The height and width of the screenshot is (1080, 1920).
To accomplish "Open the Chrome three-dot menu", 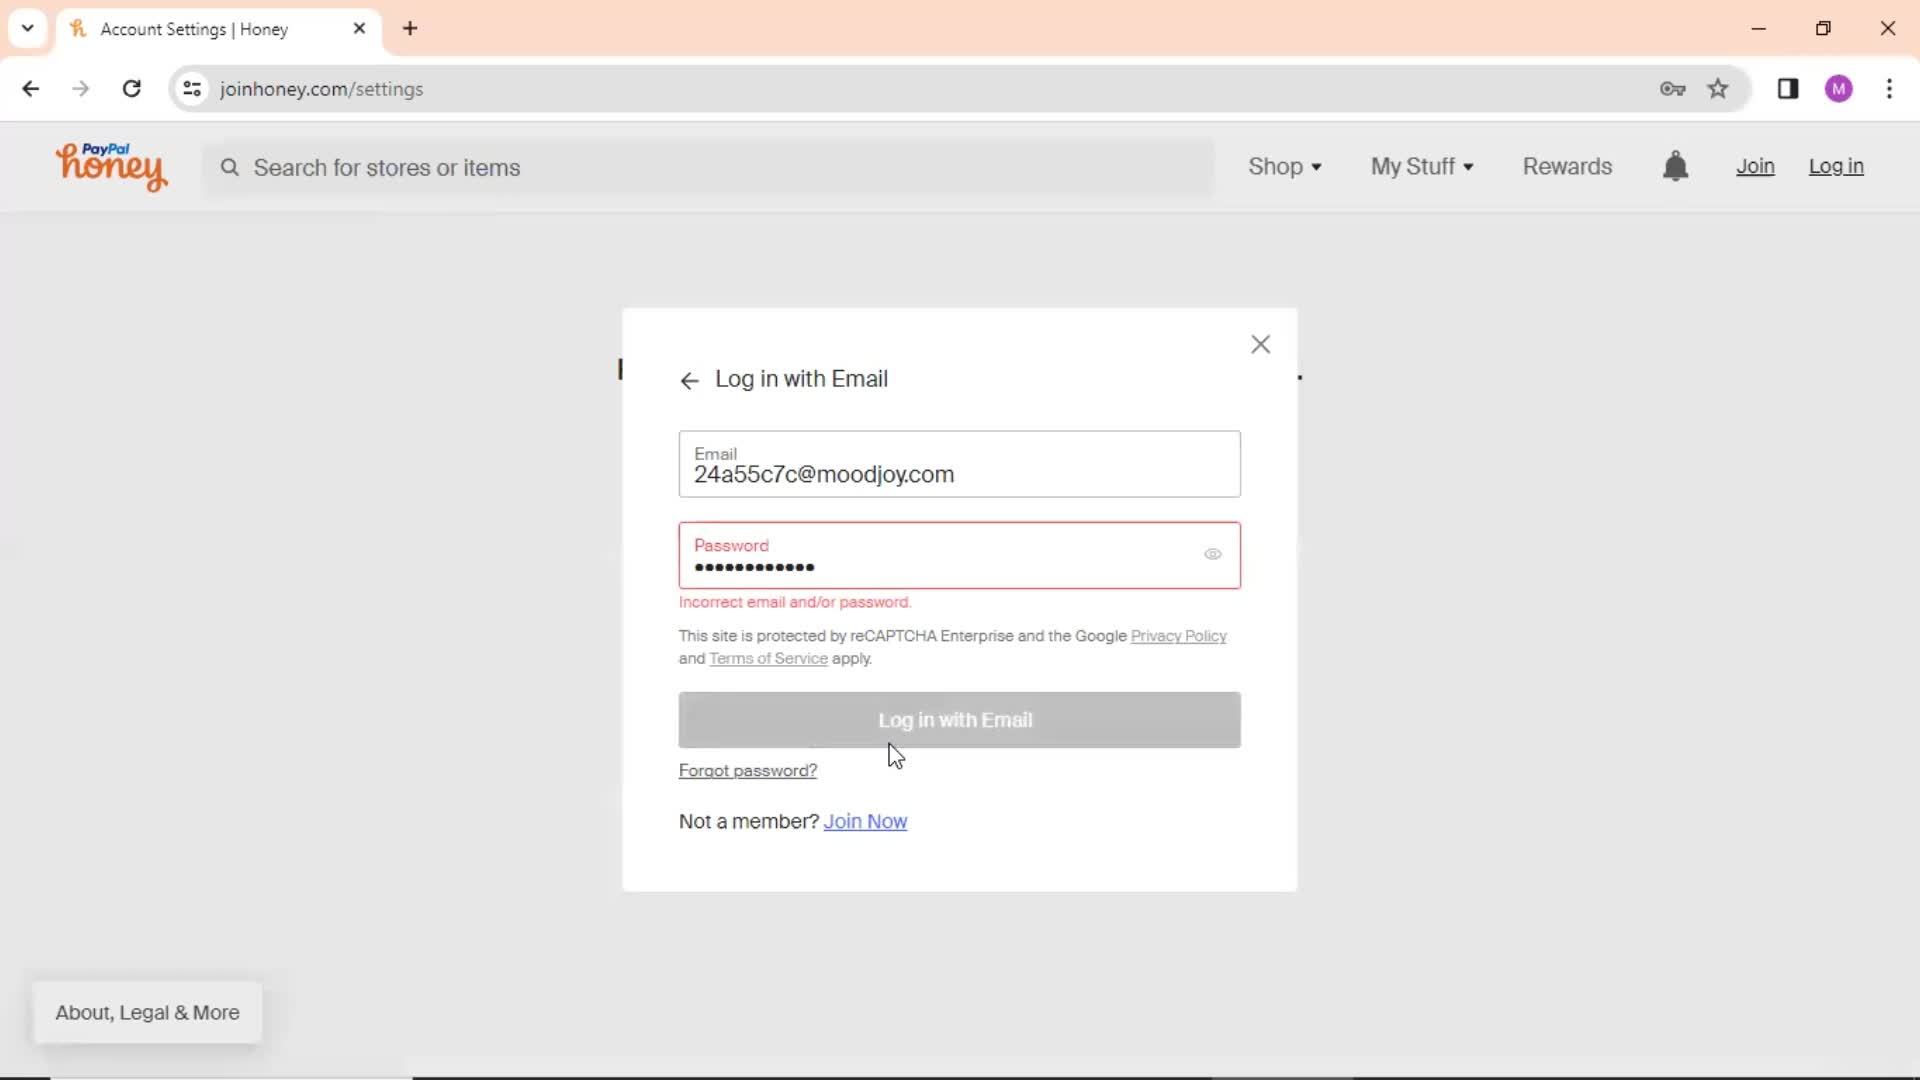I will 1889,89.
